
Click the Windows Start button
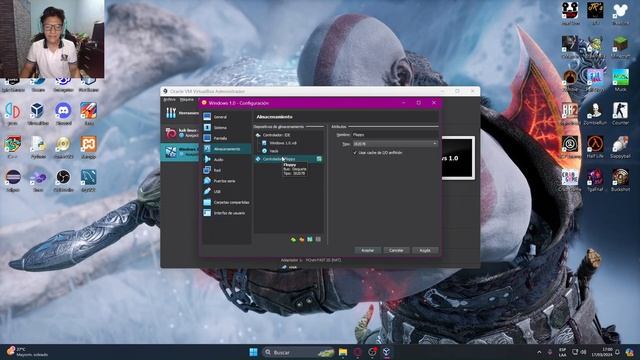pos(253,352)
